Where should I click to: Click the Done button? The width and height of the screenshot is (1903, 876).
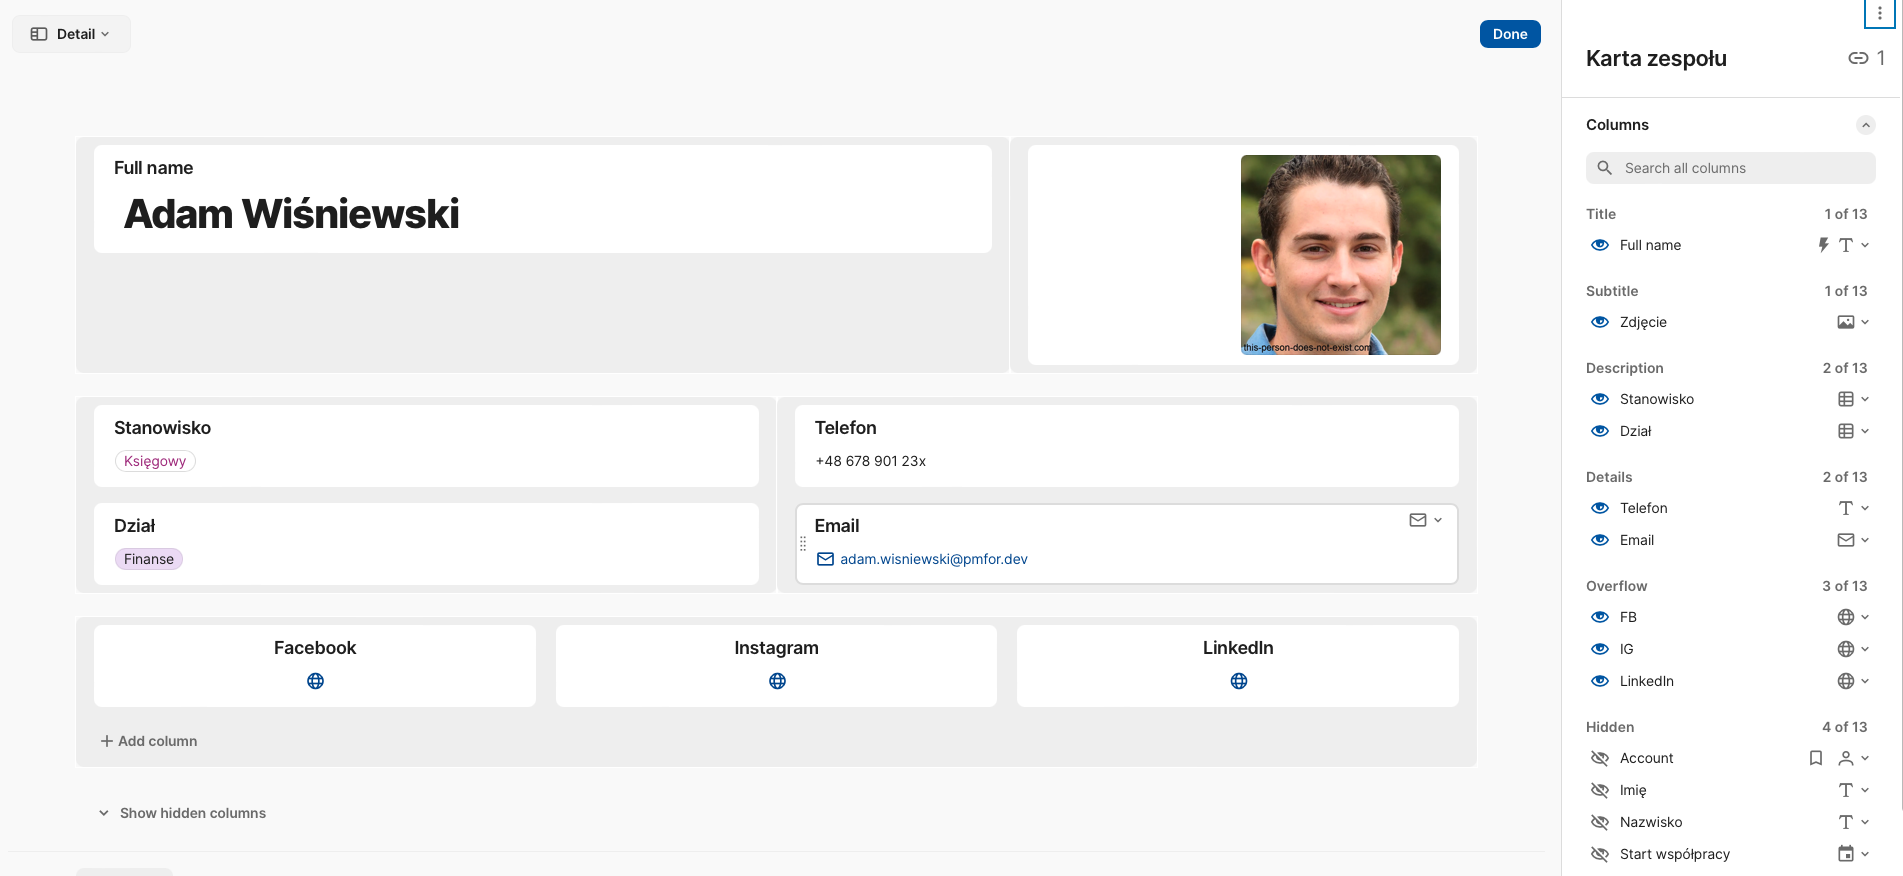[x=1509, y=34]
